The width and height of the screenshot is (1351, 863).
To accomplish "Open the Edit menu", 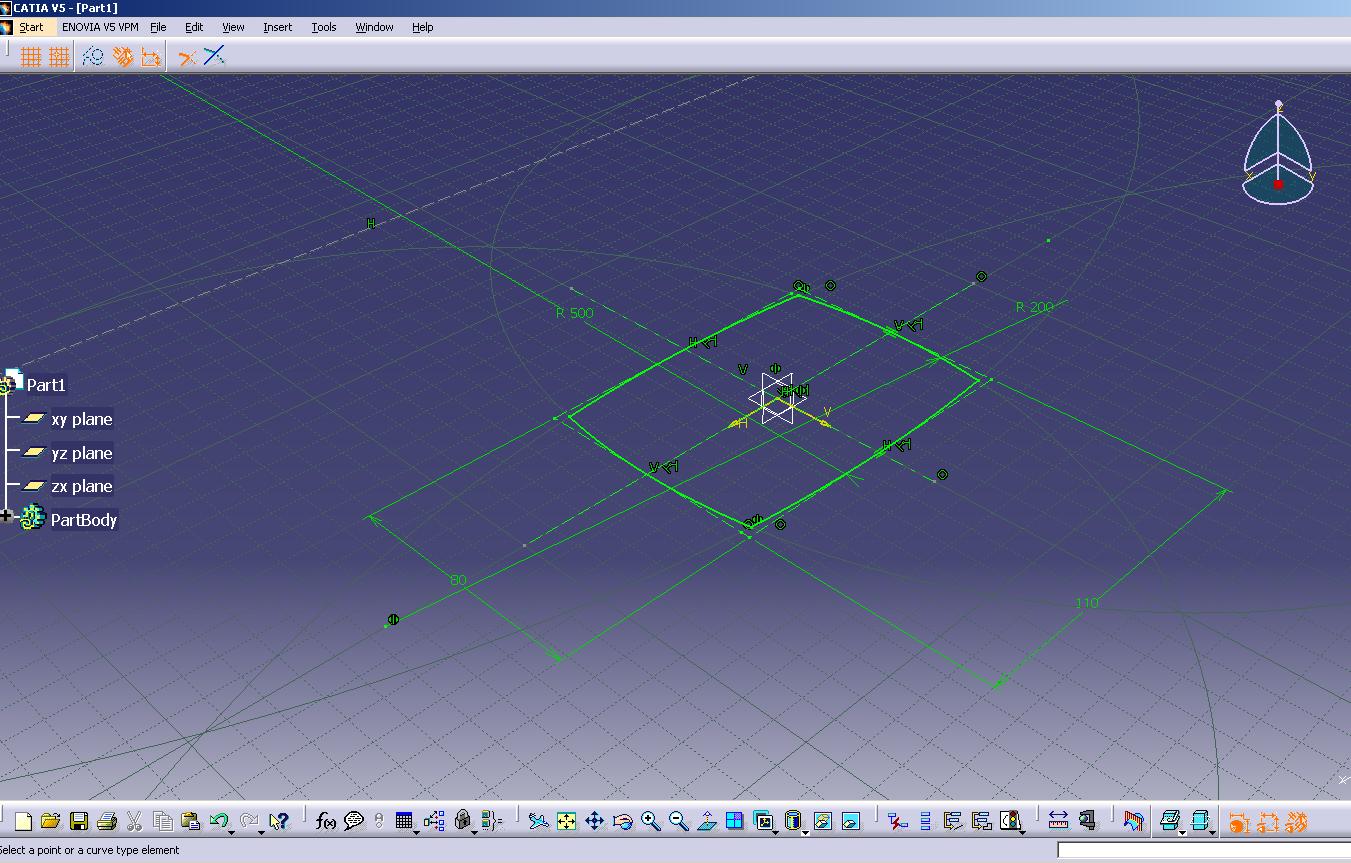I will point(194,27).
